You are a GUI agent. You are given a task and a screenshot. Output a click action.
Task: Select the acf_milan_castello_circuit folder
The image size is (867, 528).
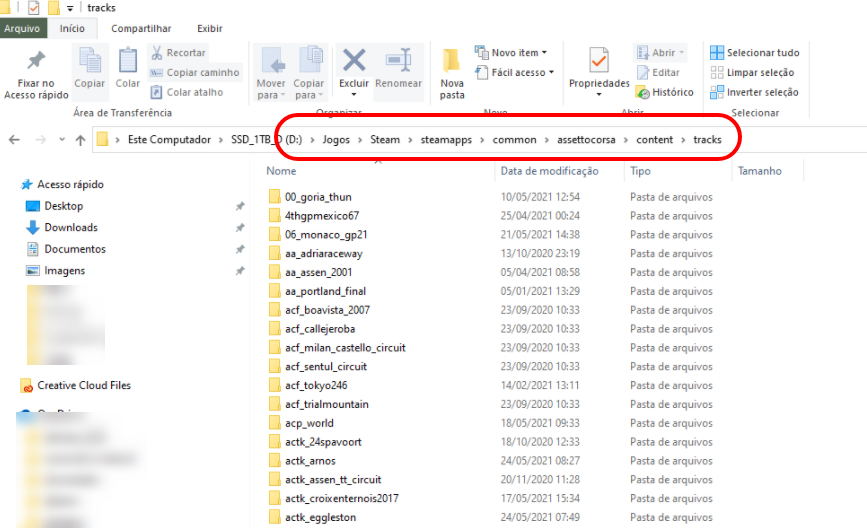click(x=345, y=347)
